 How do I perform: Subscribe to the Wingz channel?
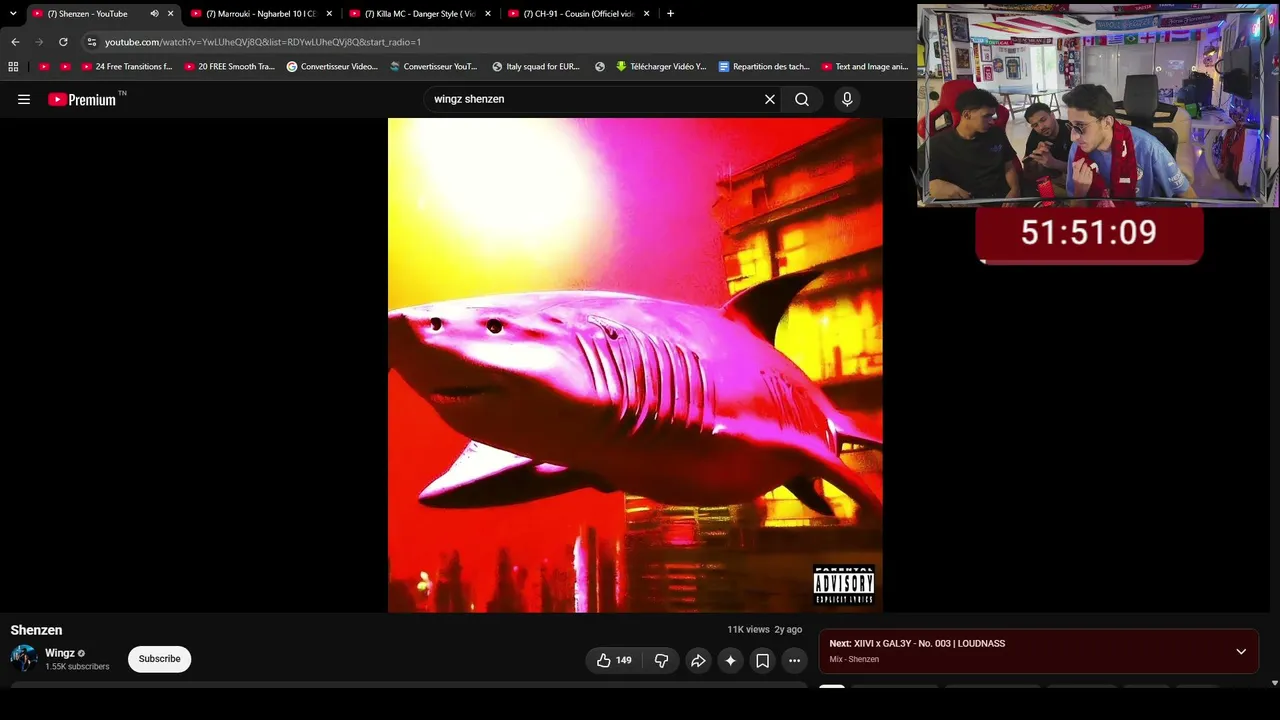(159, 659)
